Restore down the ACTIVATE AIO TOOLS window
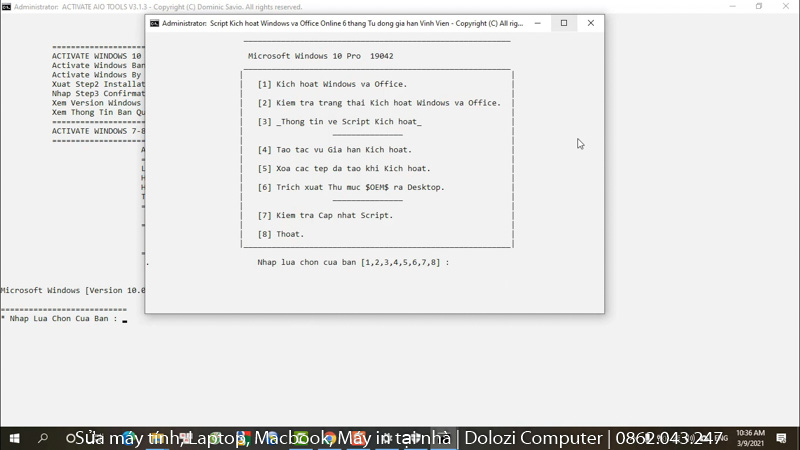The height and width of the screenshot is (450, 800). click(758, 6)
